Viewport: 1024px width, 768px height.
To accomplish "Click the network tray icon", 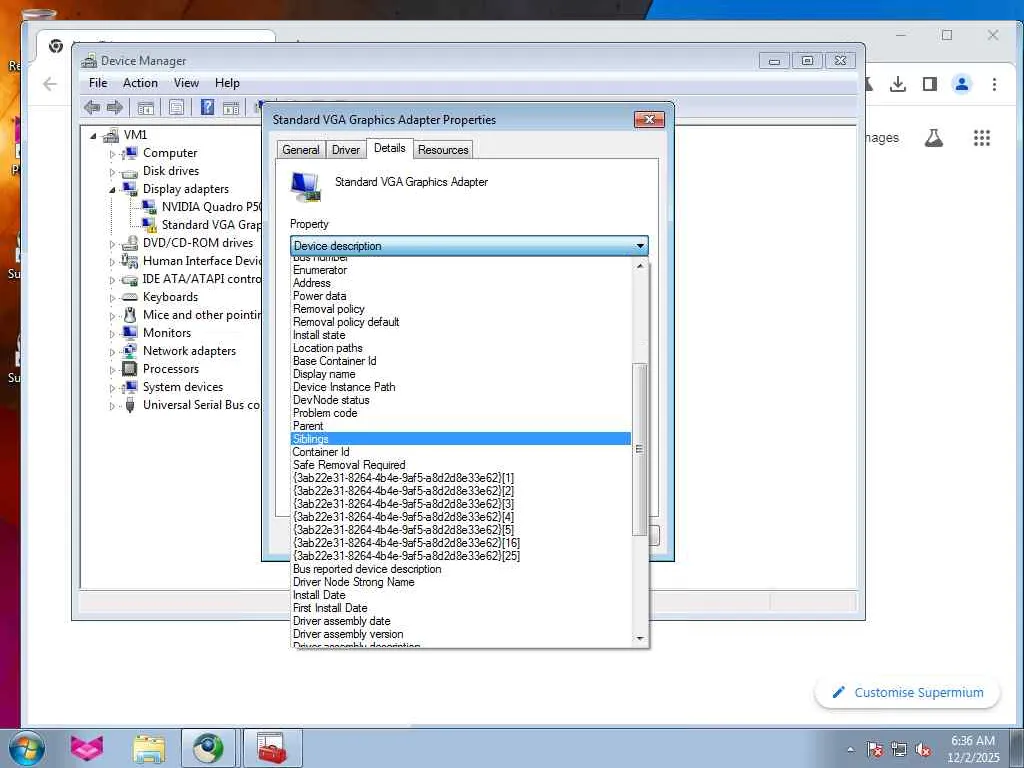I will pyautogui.click(x=899, y=750).
